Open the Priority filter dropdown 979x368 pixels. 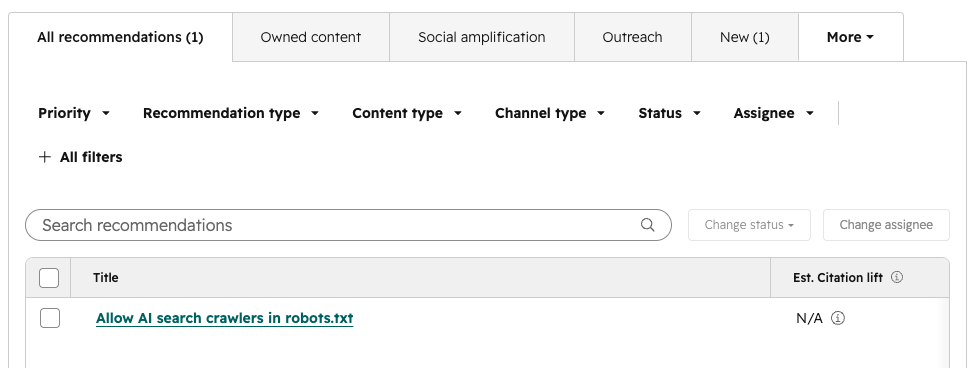(x=74, y=113)
